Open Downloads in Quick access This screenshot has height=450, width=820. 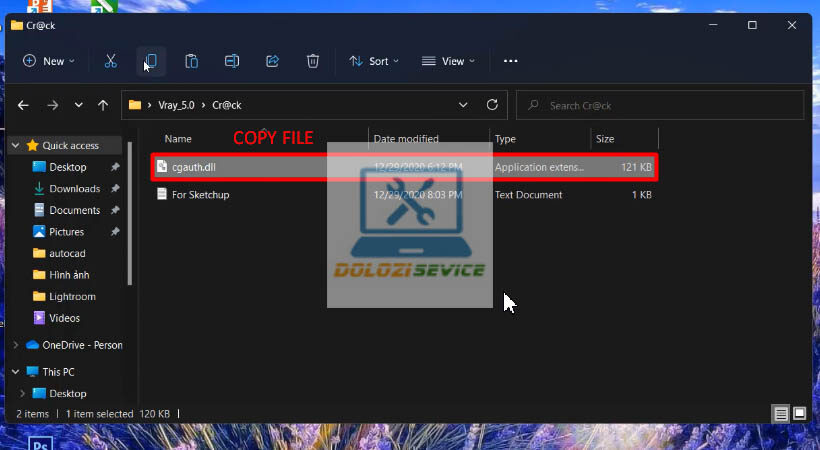[74, 189]
